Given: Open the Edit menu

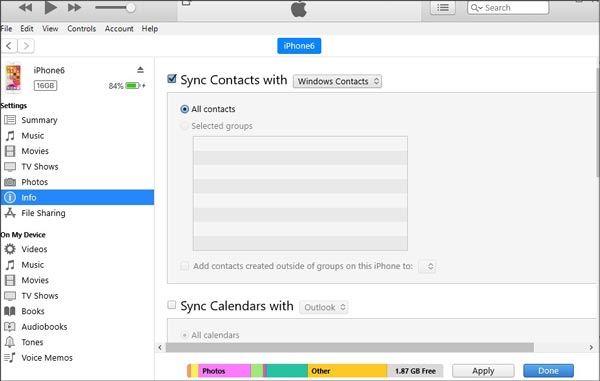Looking at the screenshot, I should click(x=27, y=29).
